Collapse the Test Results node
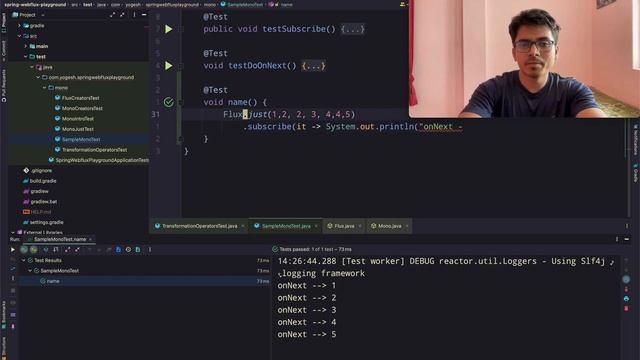 tap(24, 260)
